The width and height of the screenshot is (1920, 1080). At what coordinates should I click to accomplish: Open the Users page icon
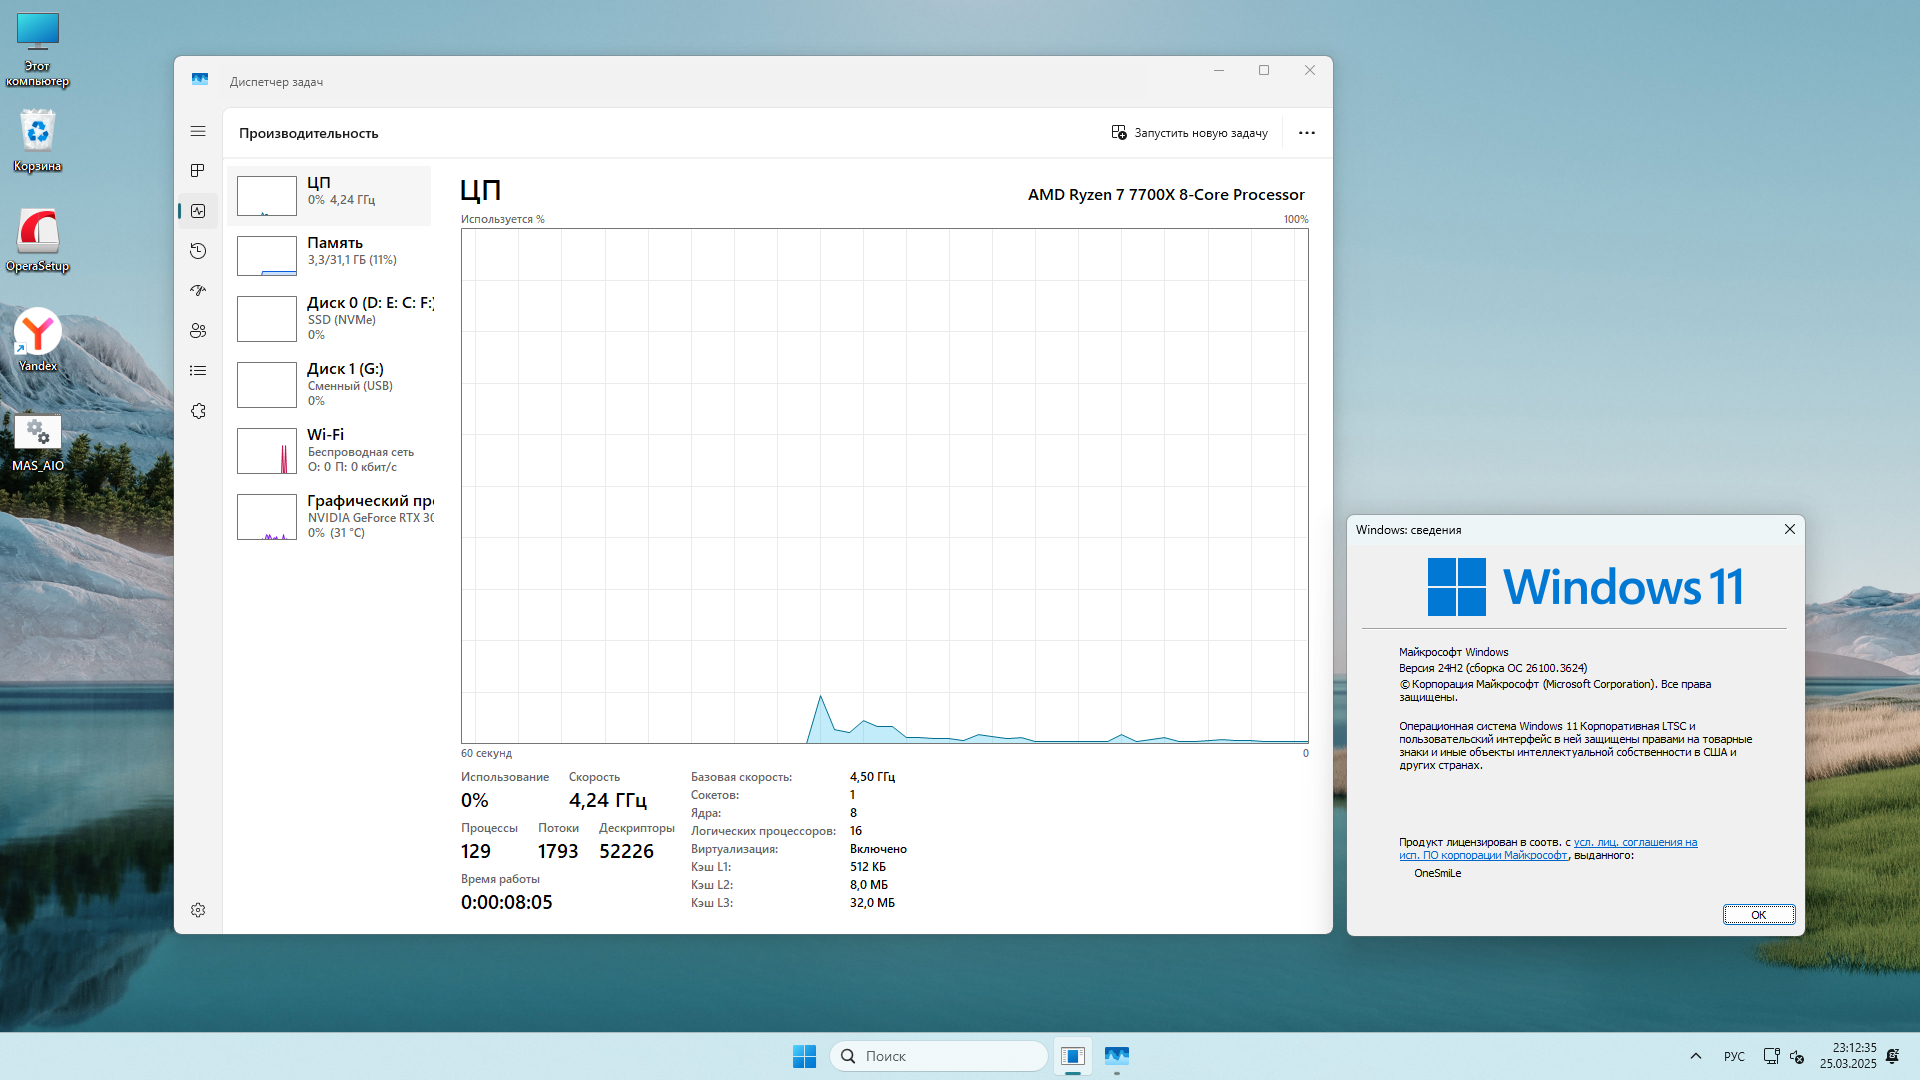pos(198,331)
